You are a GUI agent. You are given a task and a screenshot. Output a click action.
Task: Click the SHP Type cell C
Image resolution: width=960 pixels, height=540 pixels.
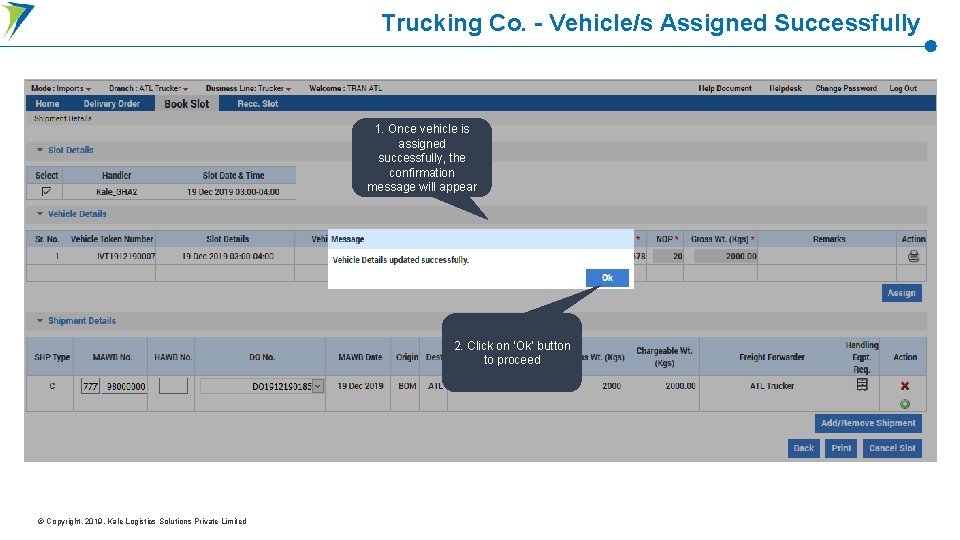click(x=52, y=386)
